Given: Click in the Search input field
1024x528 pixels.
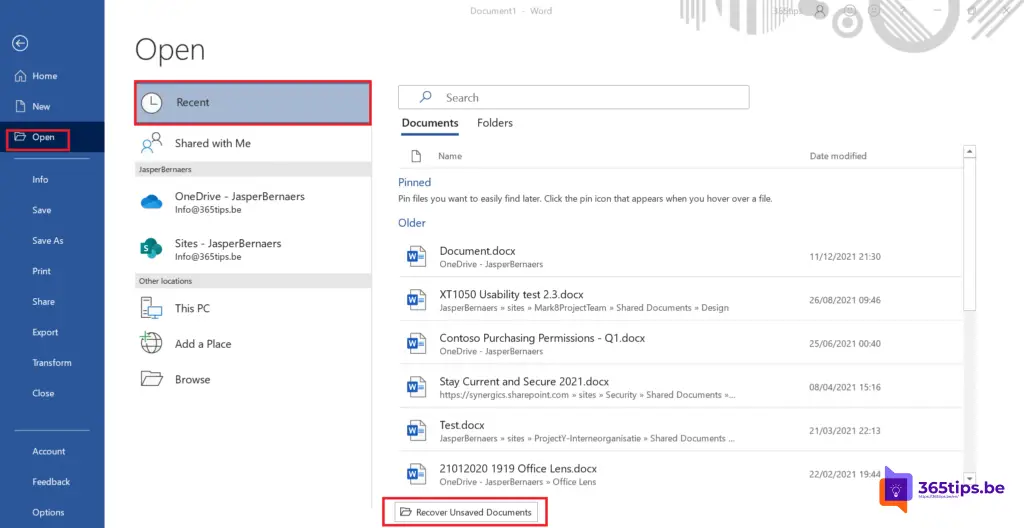Looking at the screenshot, I should point(573,97).
